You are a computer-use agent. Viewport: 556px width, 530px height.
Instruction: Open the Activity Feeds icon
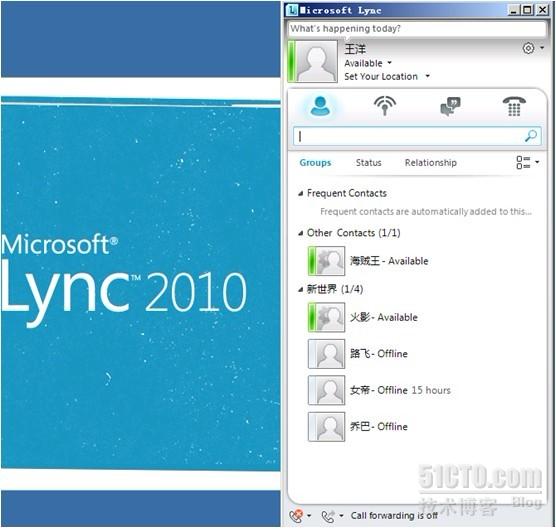coord(385,106)
